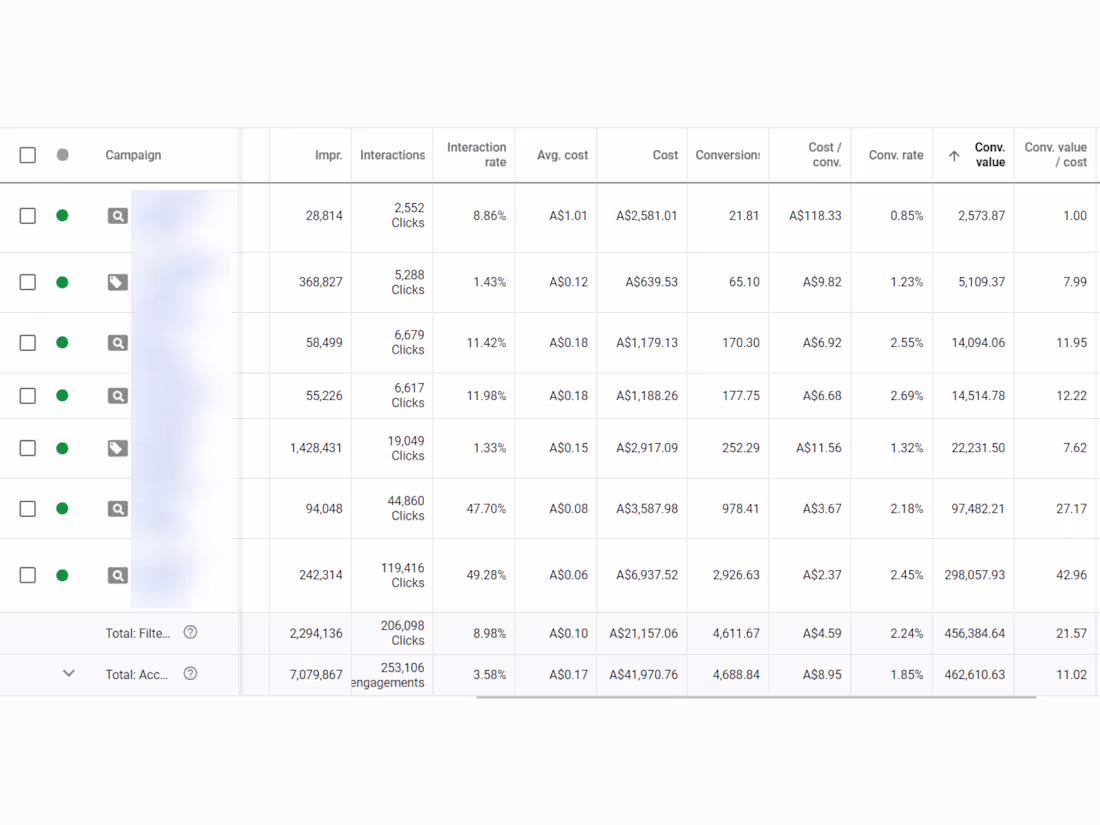
Task: Tick the select-all checkbox in header
Action: point(27,155)
